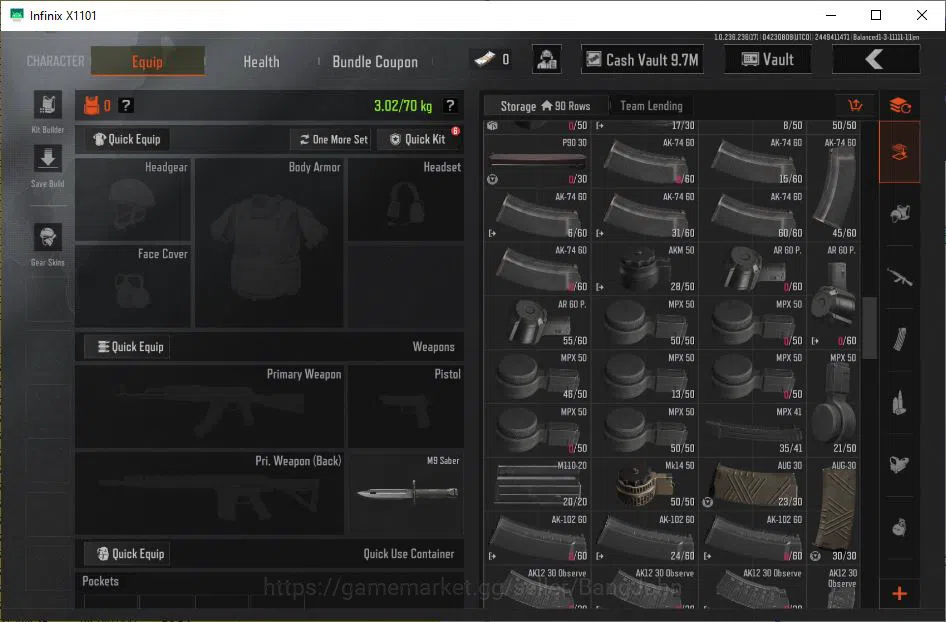The image size is (946, 622).
Task: Select the Storage 90 Rows tab
Action: tap(545, 106)
